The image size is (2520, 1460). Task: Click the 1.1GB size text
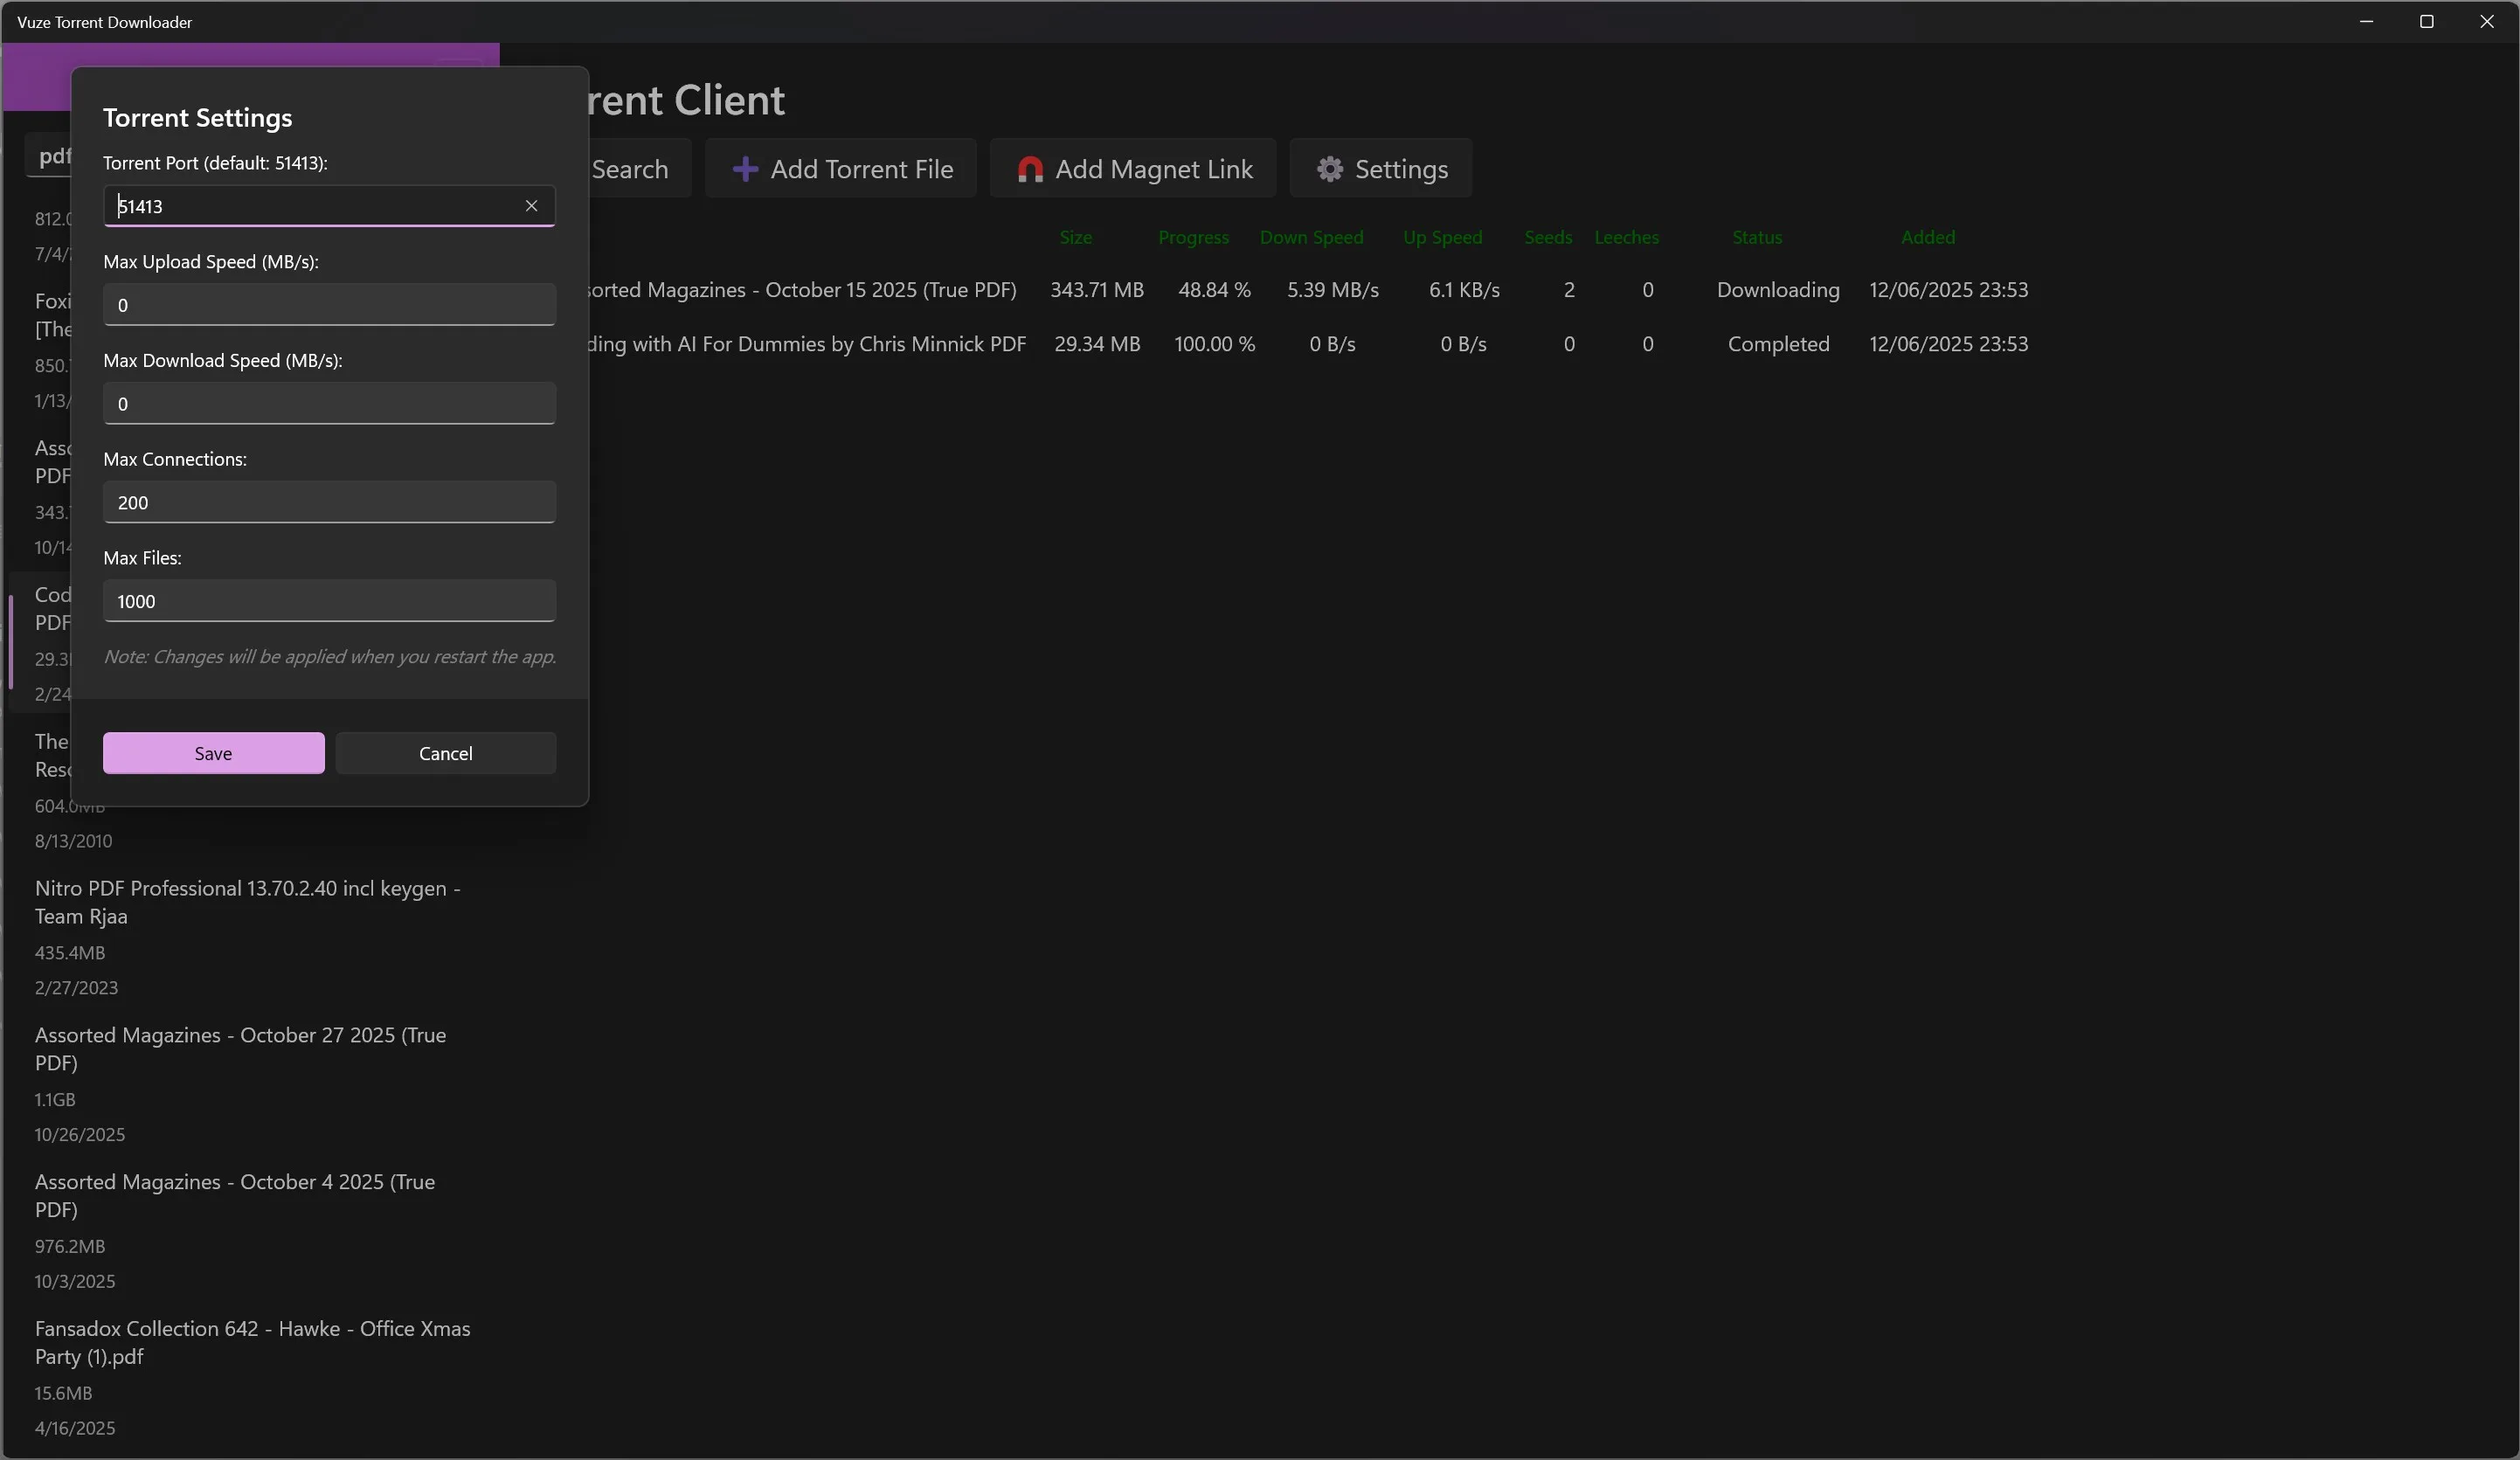[55, 1100]
